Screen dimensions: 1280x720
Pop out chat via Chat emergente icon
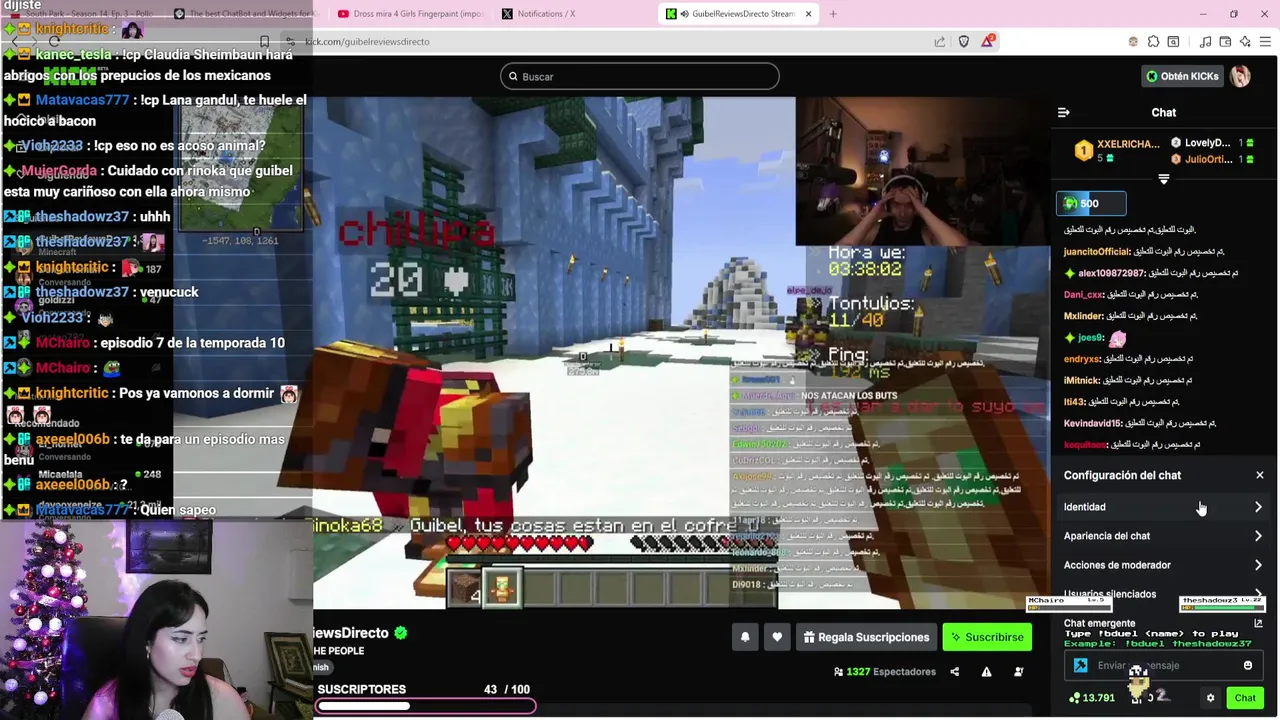1258,623
